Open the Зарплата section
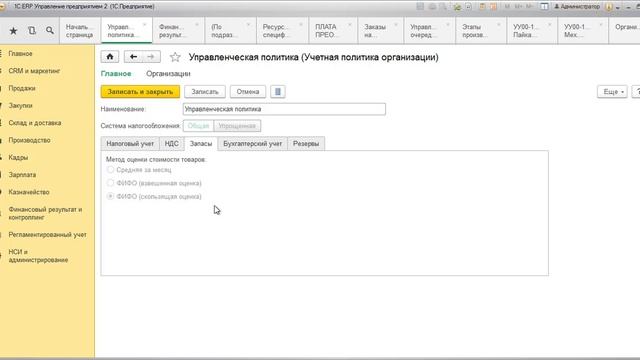The height and width of the screenshot is (360, 640). [22, 175]
